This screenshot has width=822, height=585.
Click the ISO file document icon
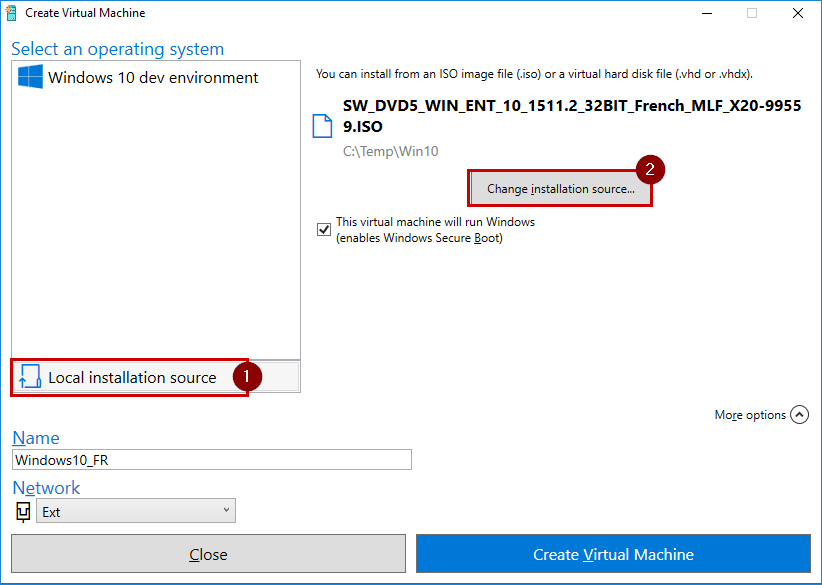(x=322, y=126)
